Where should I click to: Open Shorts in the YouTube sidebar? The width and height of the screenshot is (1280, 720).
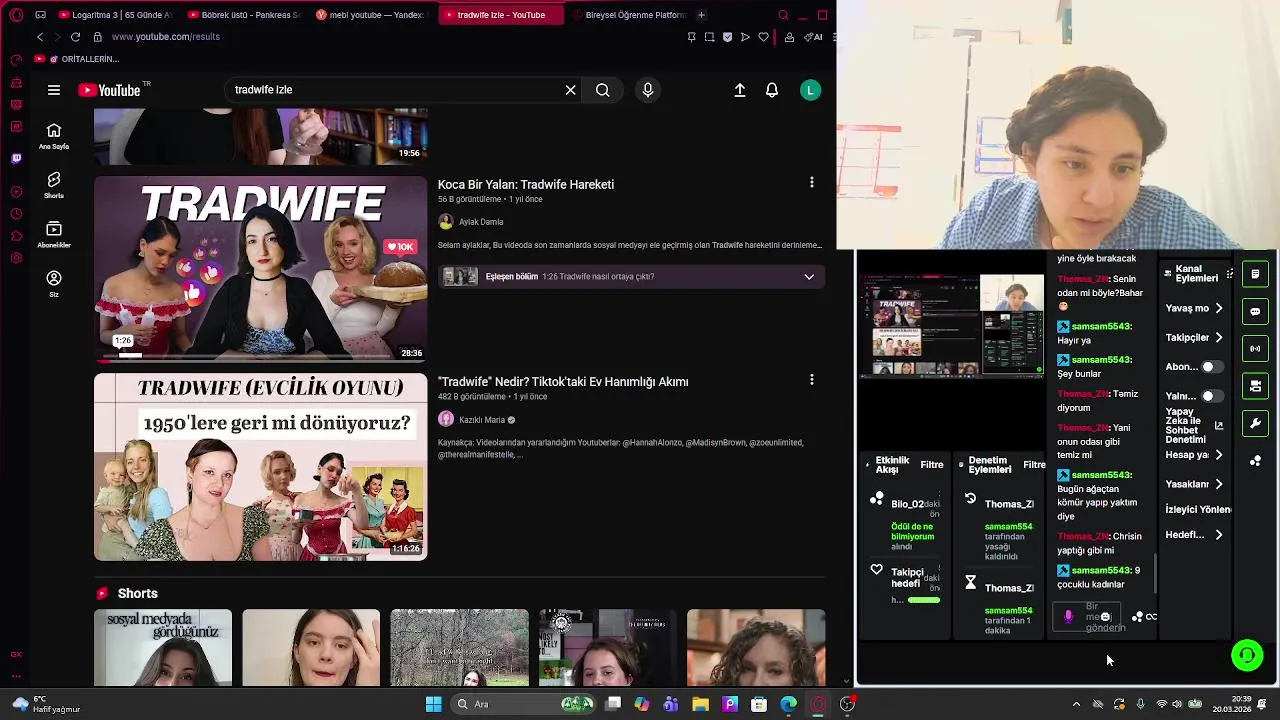click(x=54, y=185)
